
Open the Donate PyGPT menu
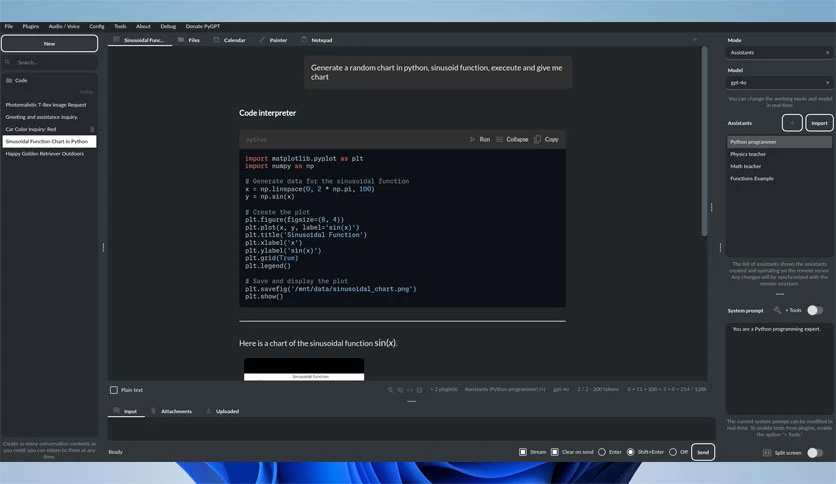[203, 26]
